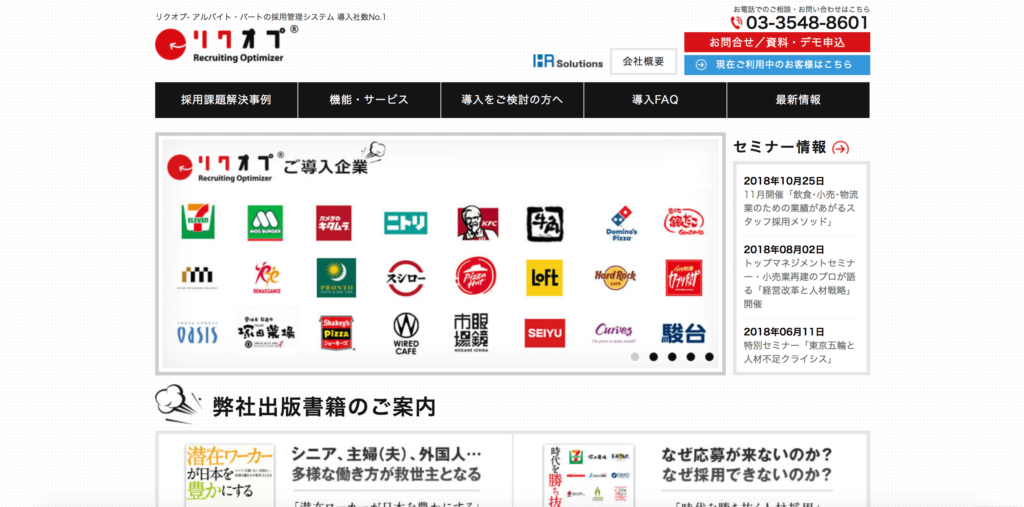Click the 潜在ワーカー book cover thumbnail
The height and width of the screenshot is (507, 1024).
tap(230, 476)
